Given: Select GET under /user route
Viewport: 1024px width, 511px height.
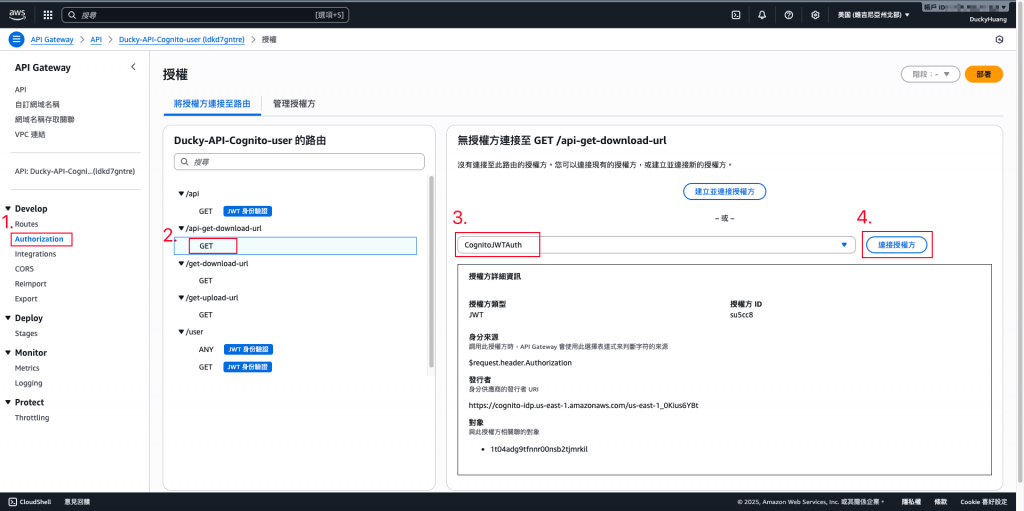Looking at the screenshot, I should [206, 367].
